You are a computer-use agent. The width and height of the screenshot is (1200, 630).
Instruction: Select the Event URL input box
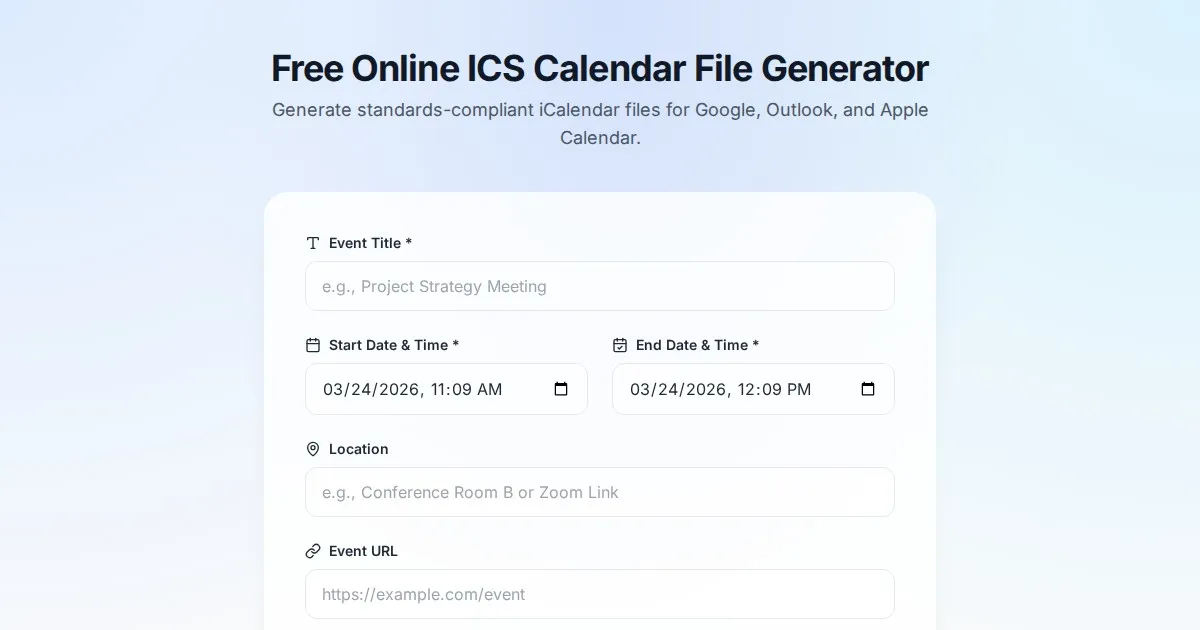click(x=600, y=594)
